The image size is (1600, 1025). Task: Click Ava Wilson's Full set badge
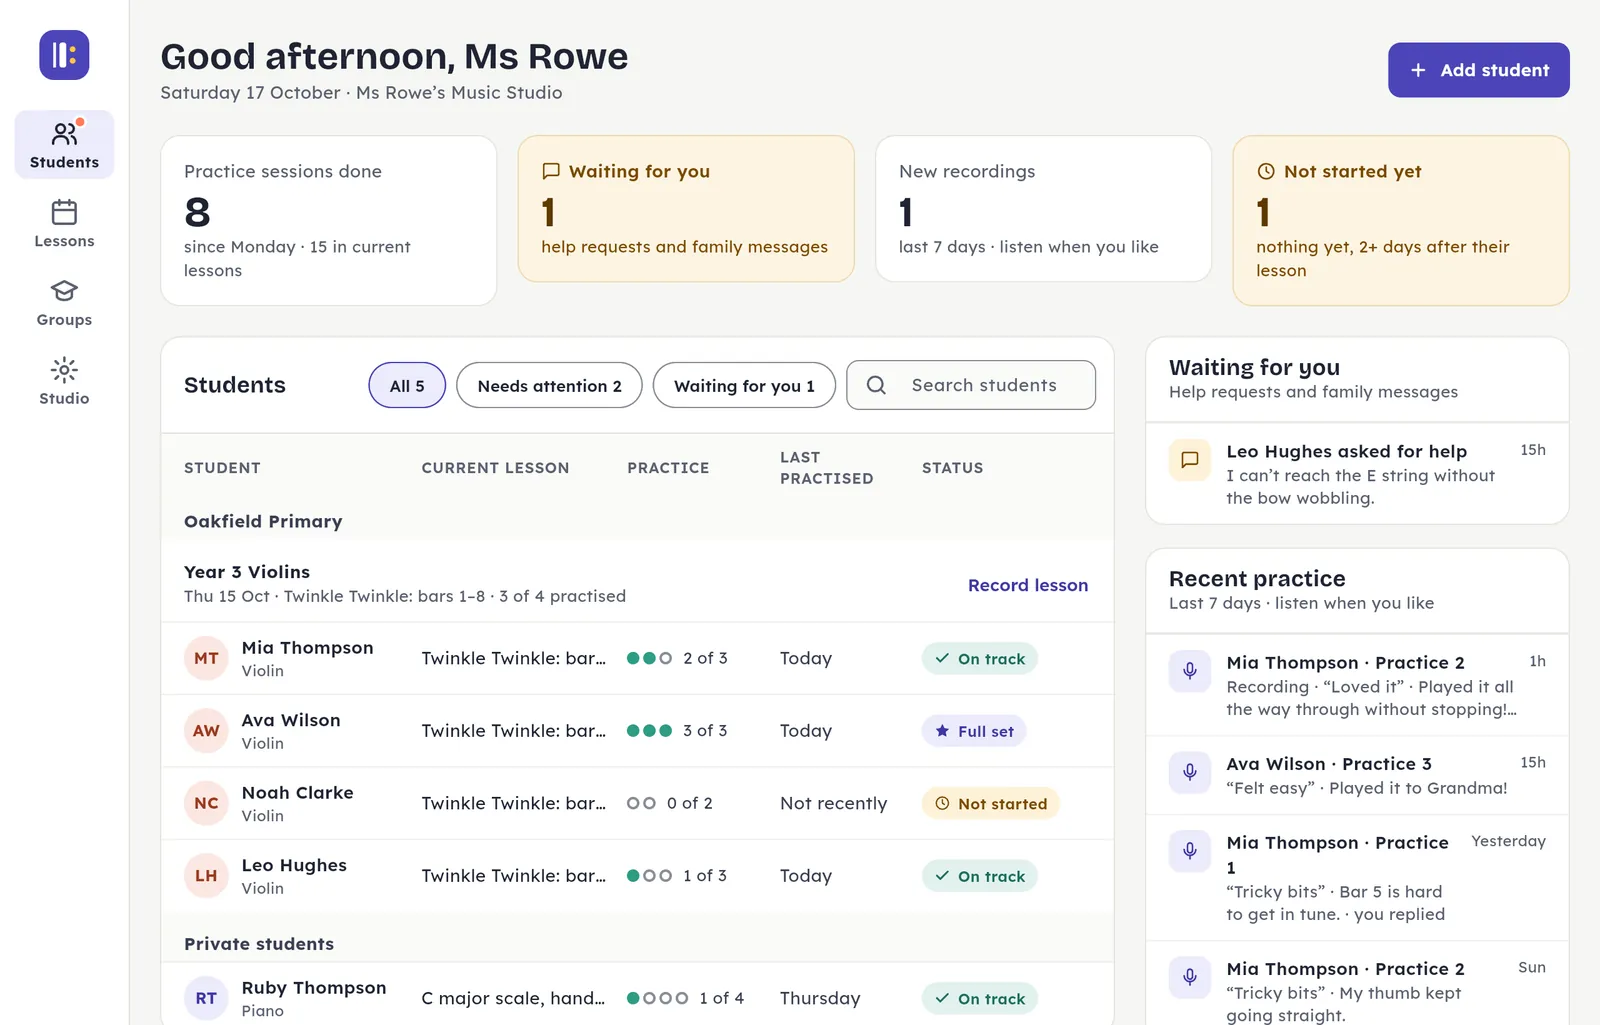coord(974,731)
